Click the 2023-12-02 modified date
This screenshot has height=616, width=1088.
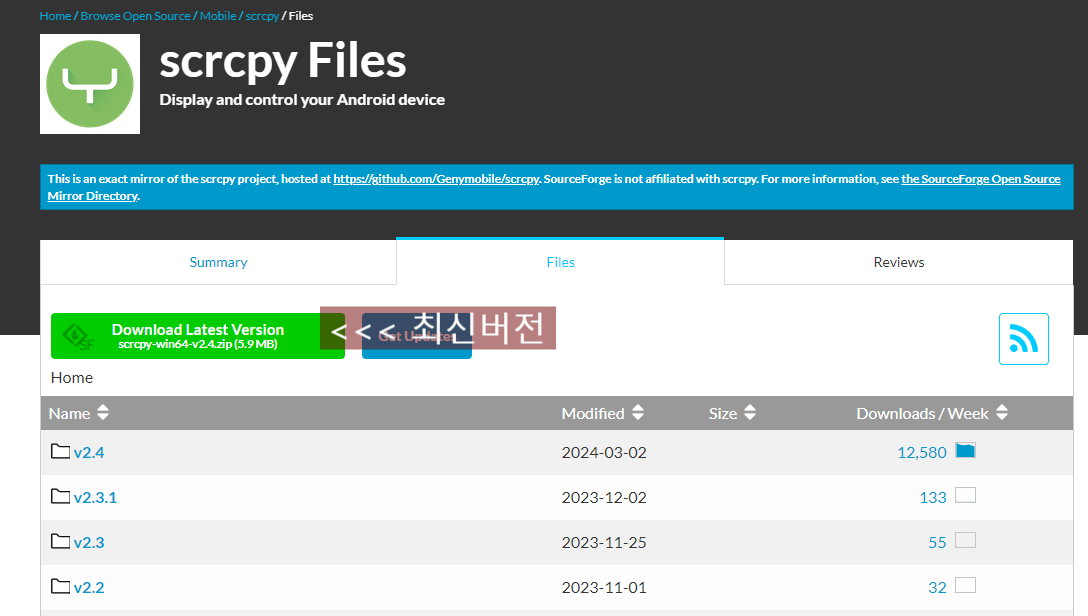coord(604,497)
